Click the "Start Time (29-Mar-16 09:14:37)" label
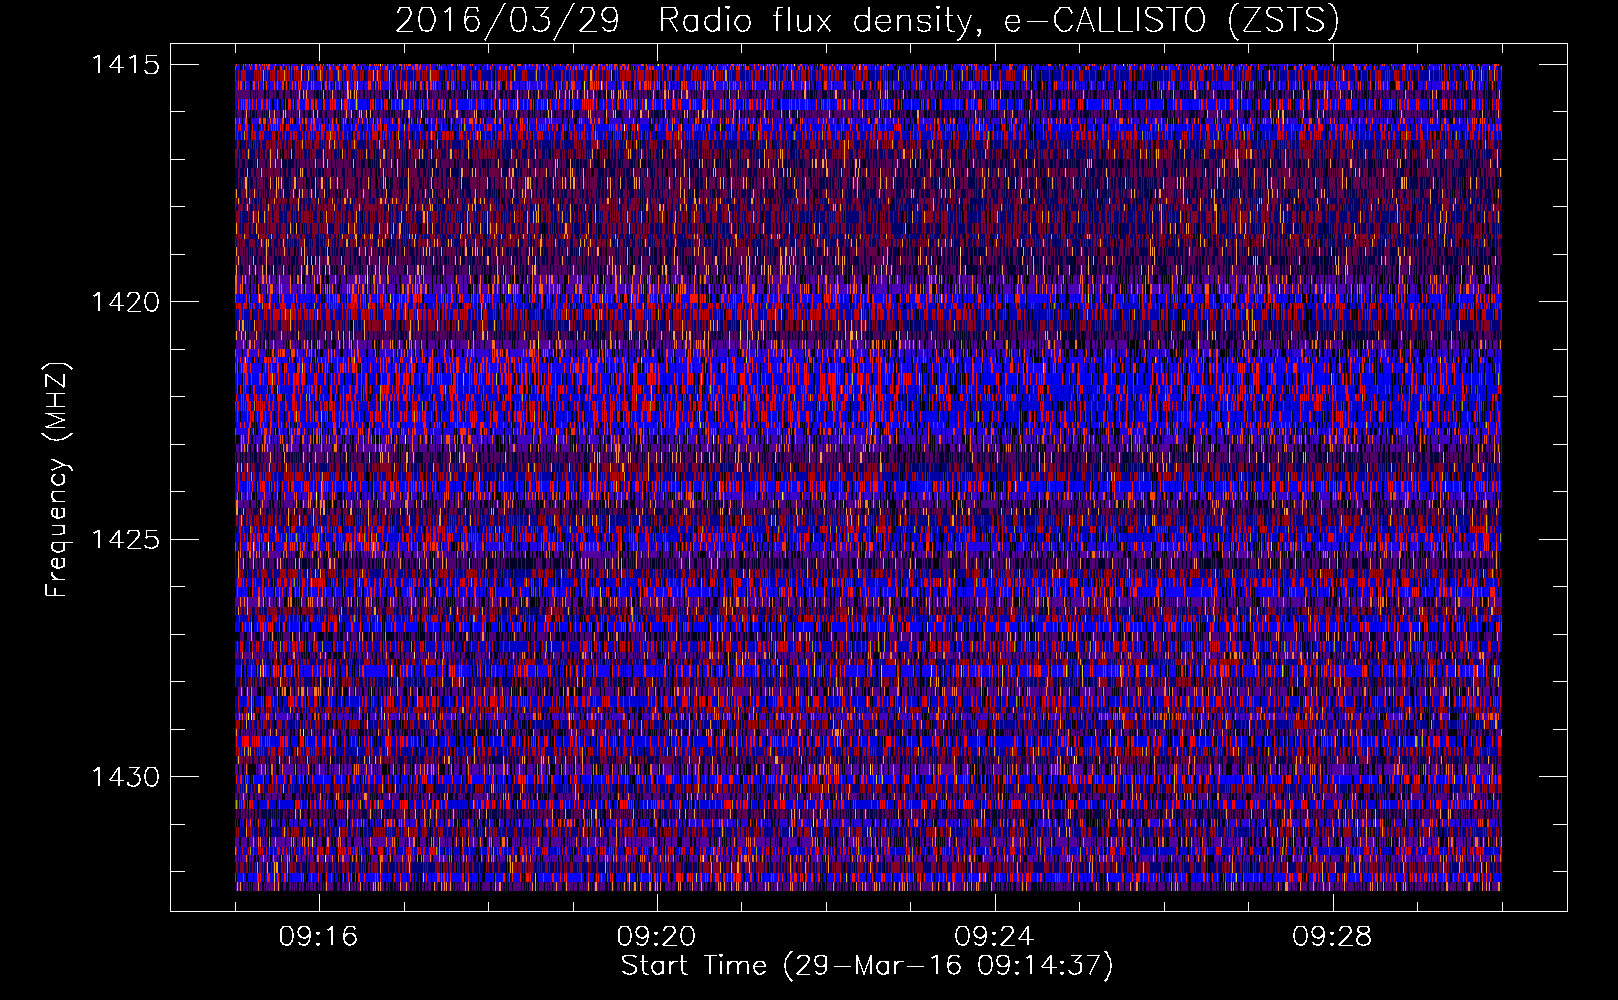Viewport: 1618px width, 1000px height. coord(867,966)
